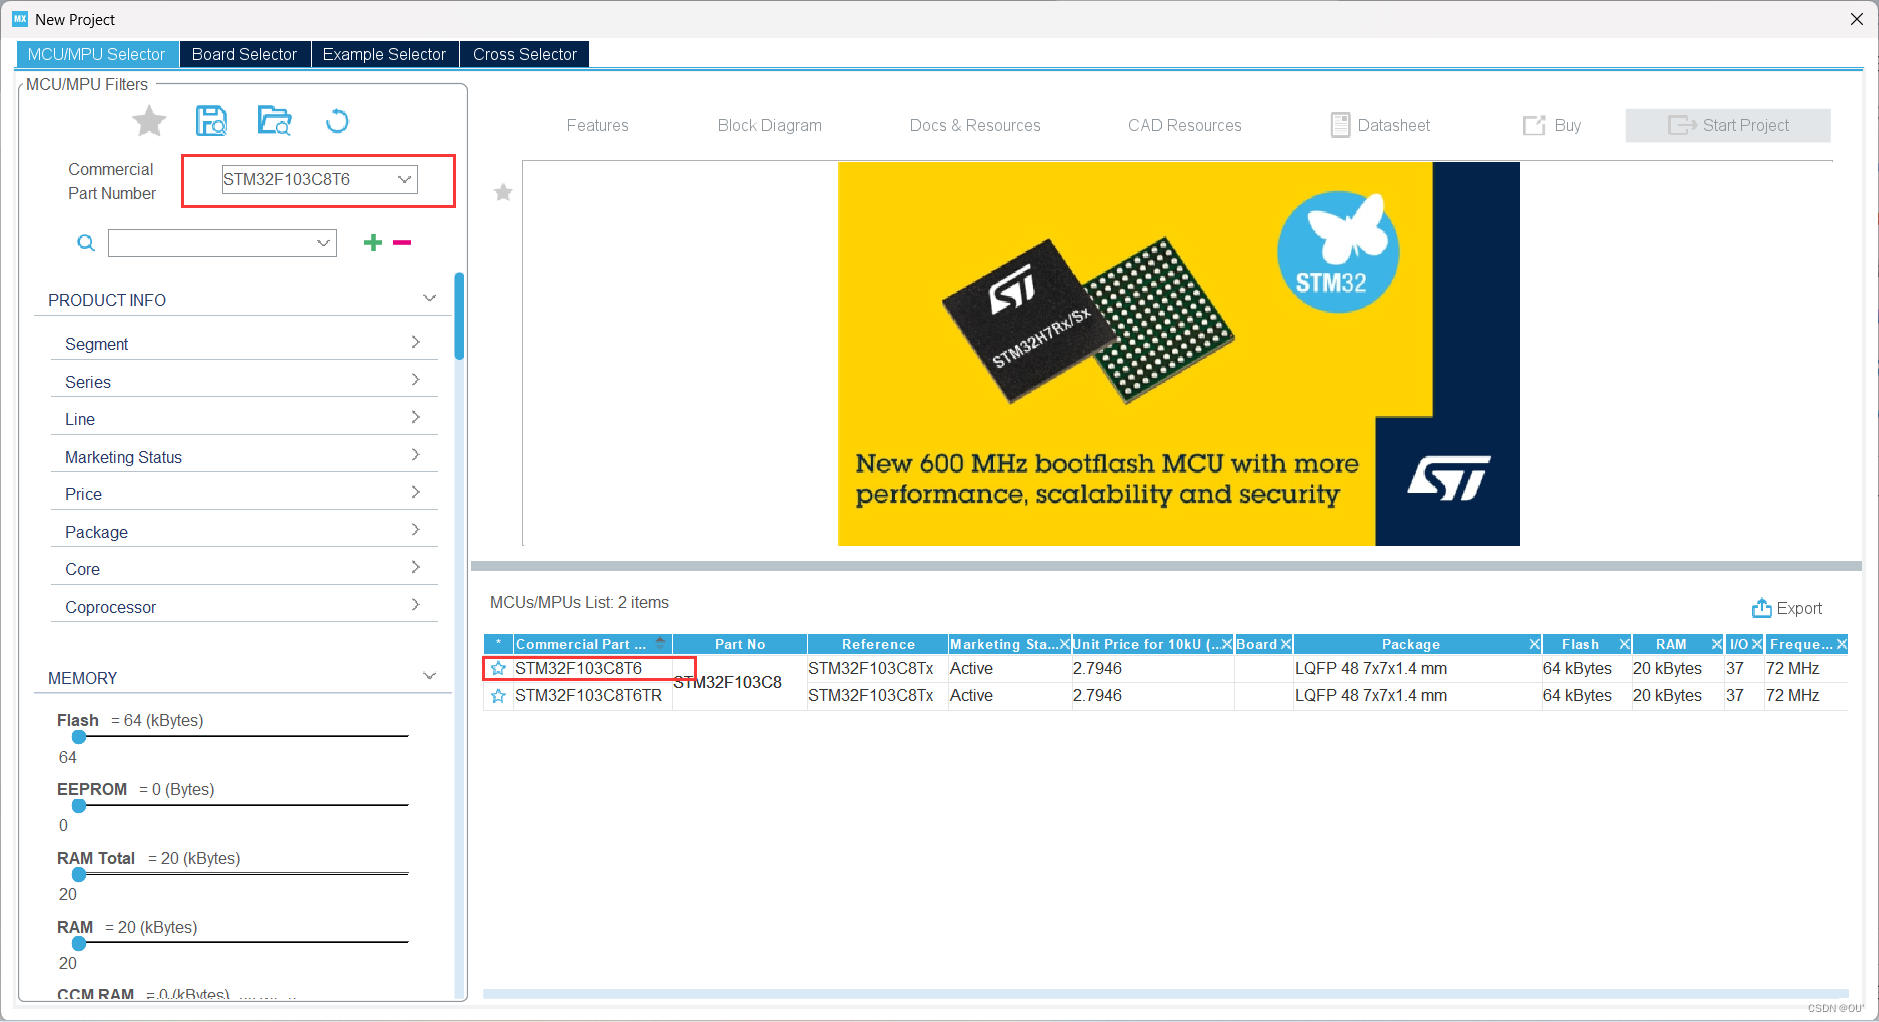Viewport: 1879px width, 1022px height.
Task: Click the Buy button
Action: tap(1552, 125)
